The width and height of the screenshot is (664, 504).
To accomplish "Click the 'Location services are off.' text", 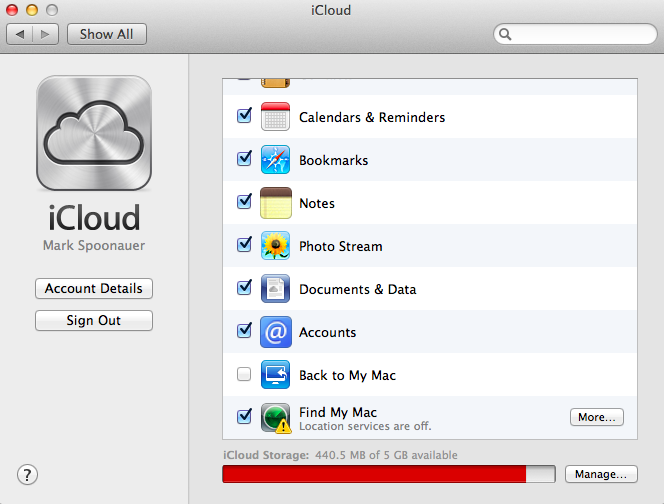I will coord(365,426).
